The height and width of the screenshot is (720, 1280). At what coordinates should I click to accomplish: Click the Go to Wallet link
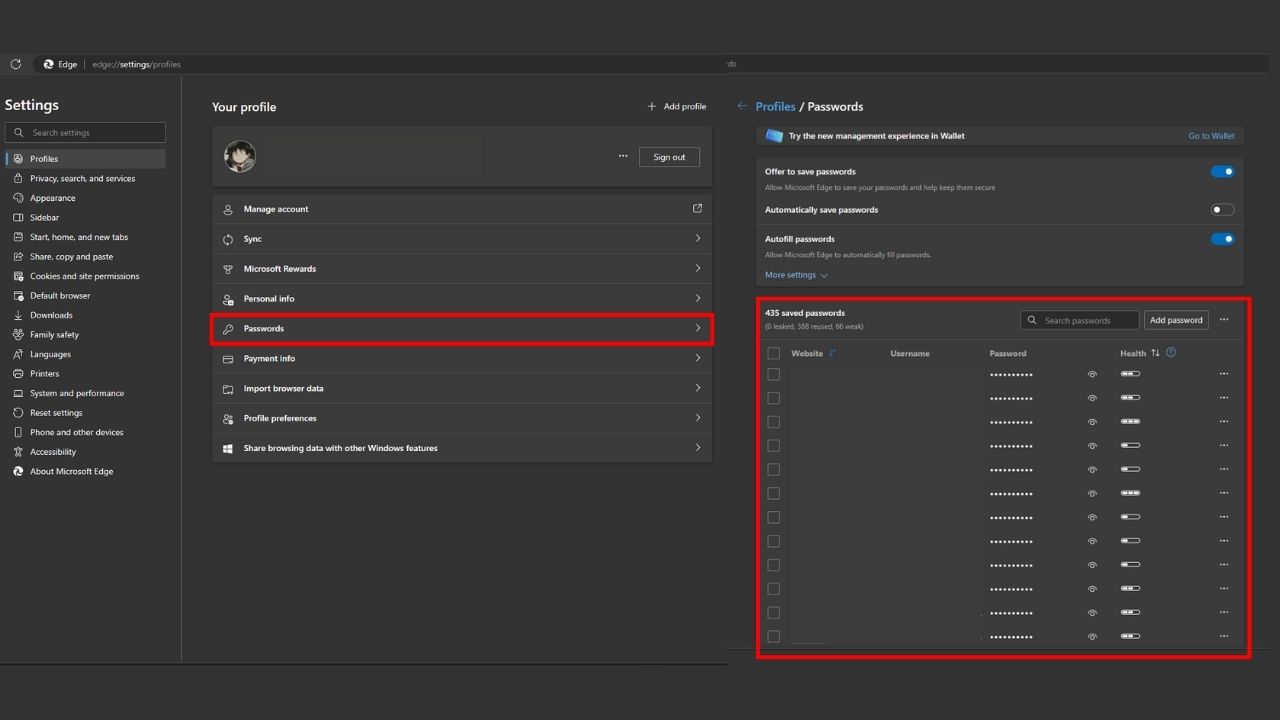click(1211, 136)
